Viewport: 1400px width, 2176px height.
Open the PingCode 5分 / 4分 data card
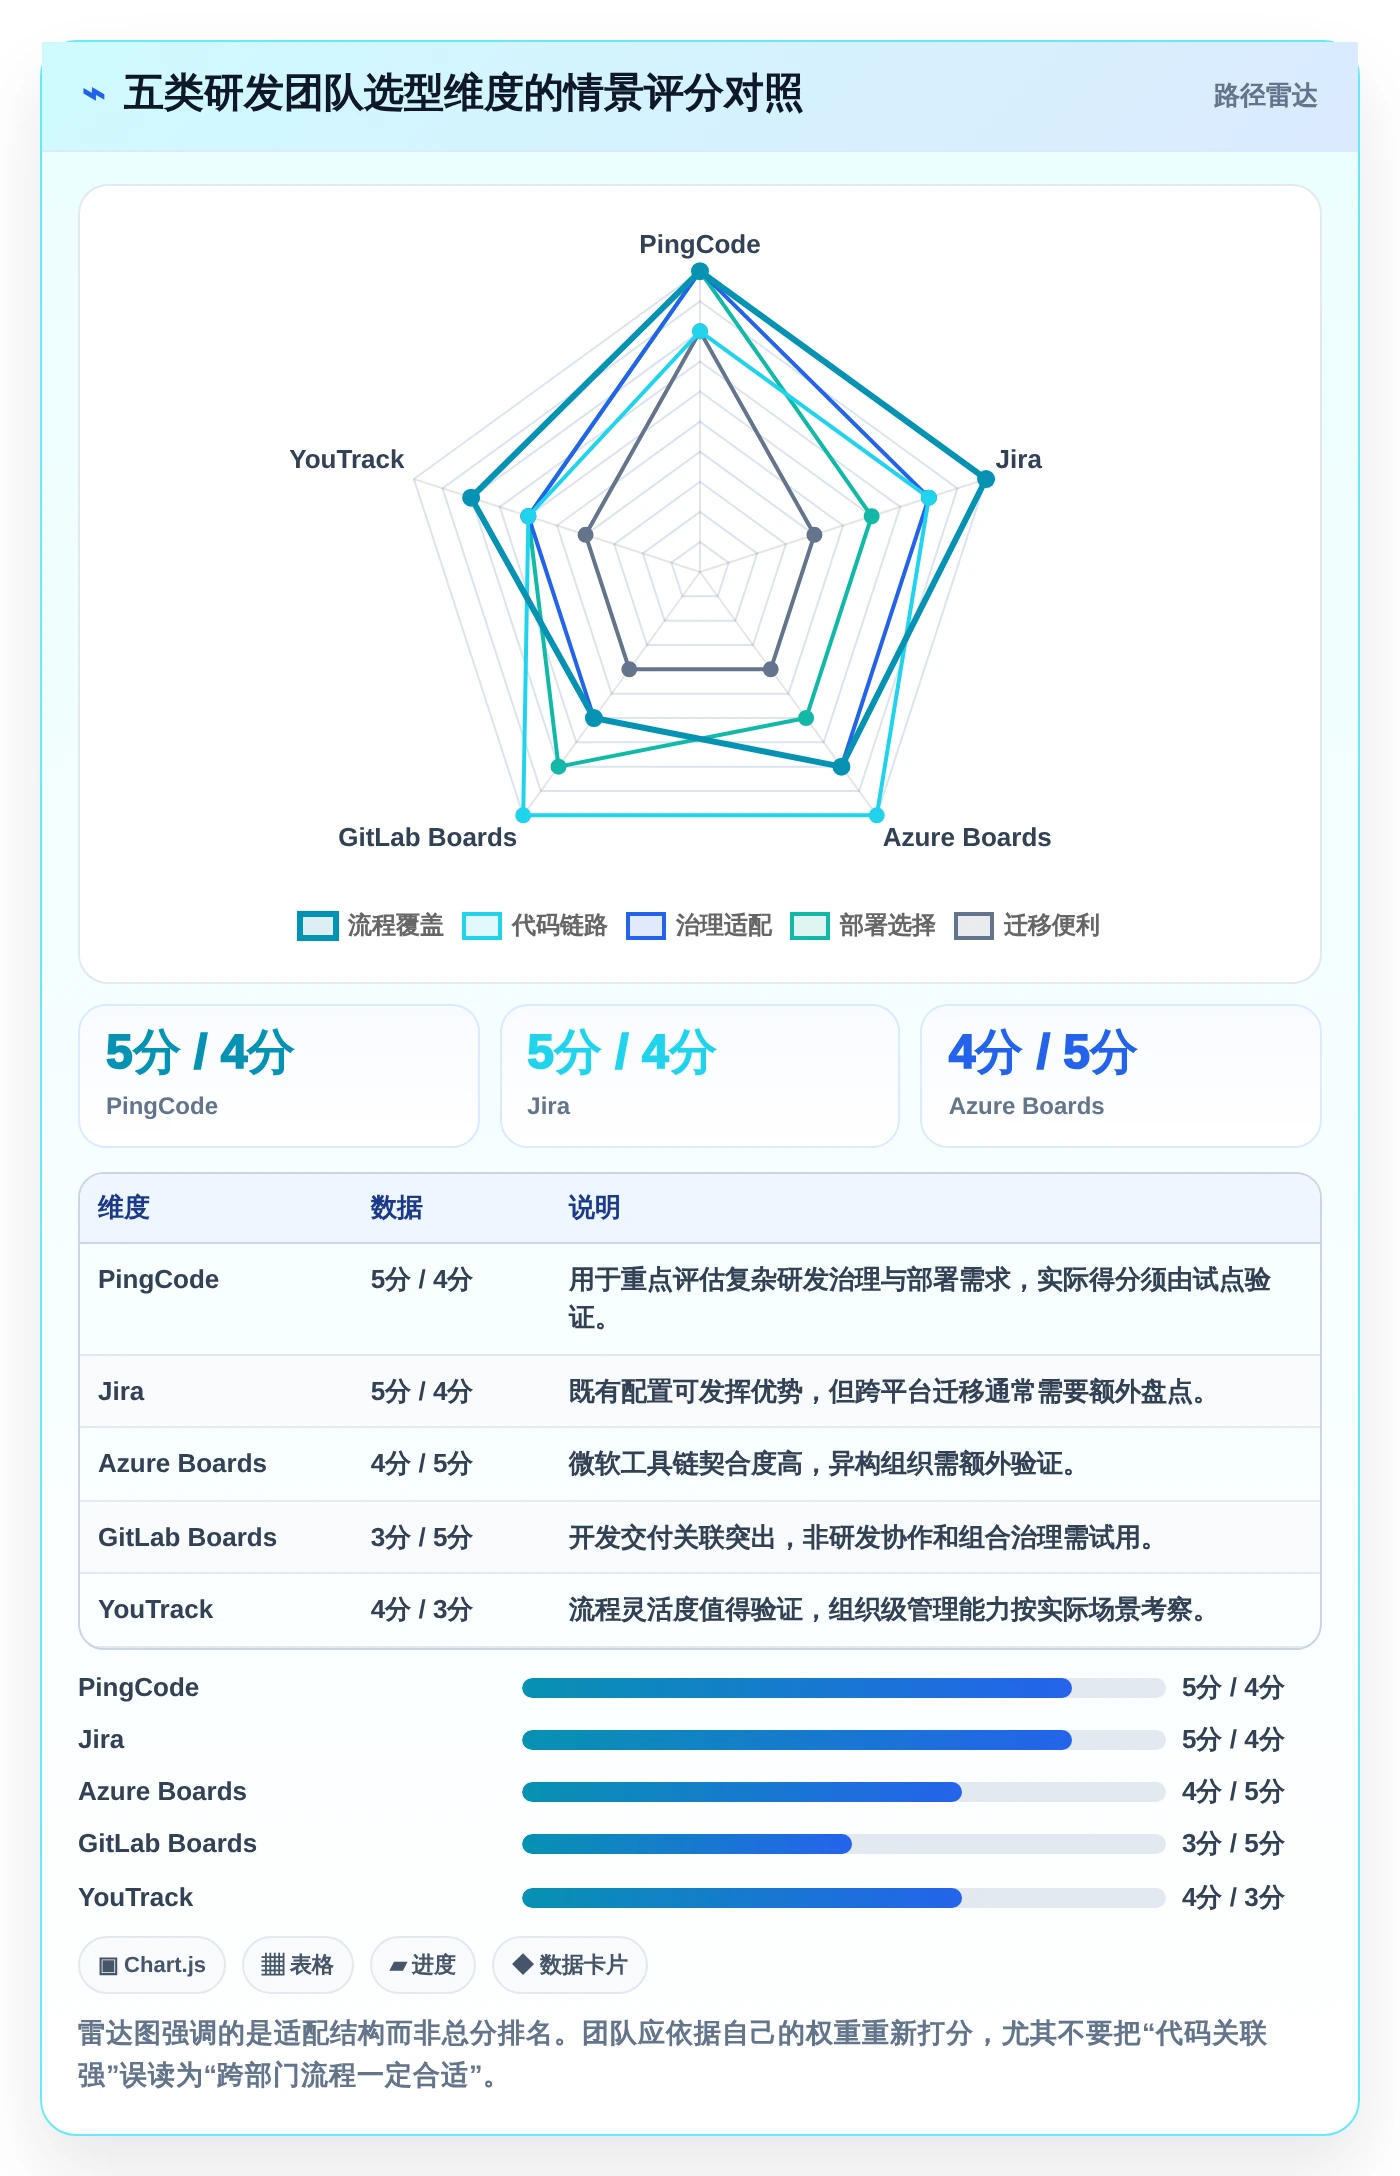point(279,1076)
